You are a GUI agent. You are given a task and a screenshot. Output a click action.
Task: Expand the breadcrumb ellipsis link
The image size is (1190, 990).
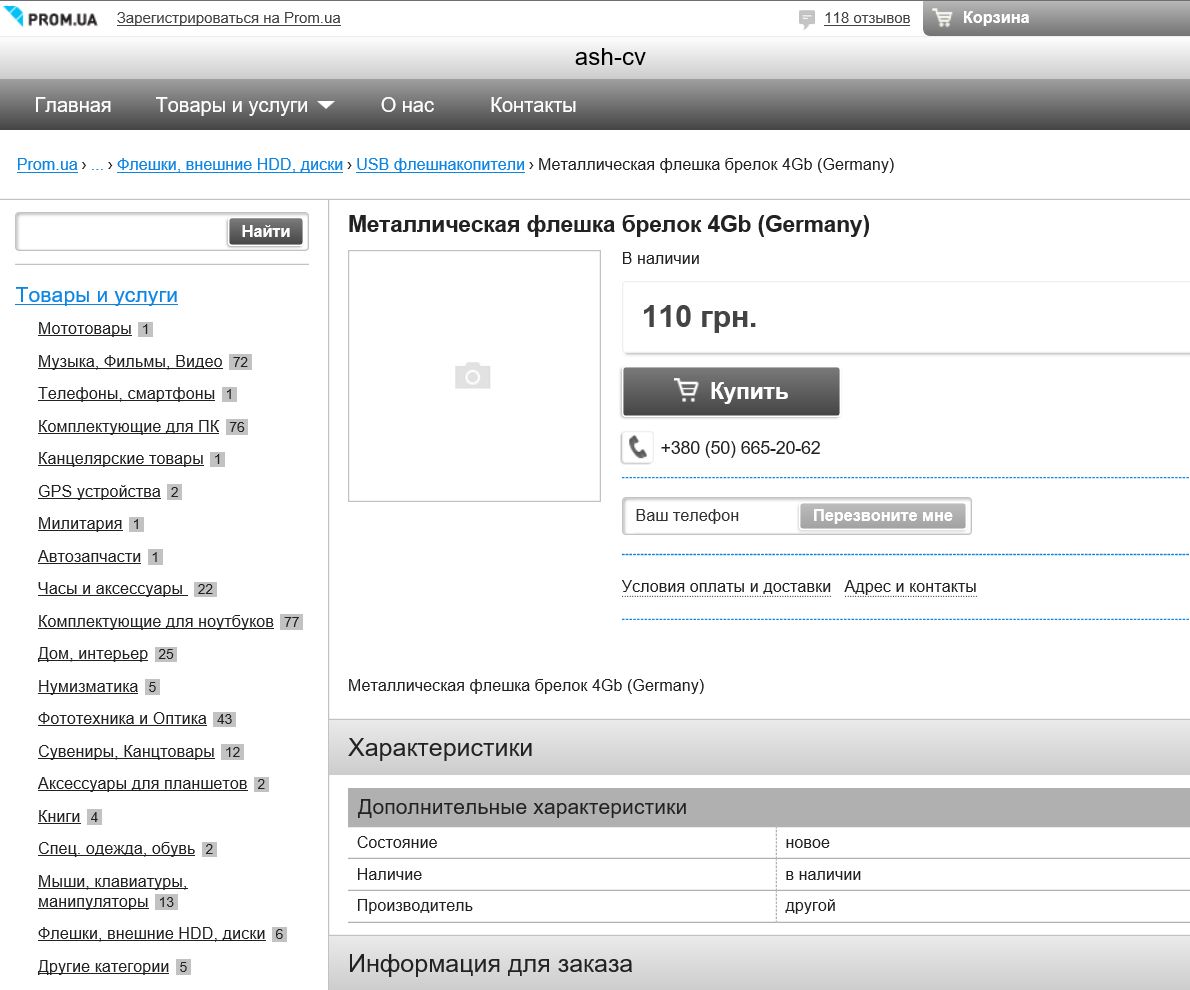click(97, 165)
